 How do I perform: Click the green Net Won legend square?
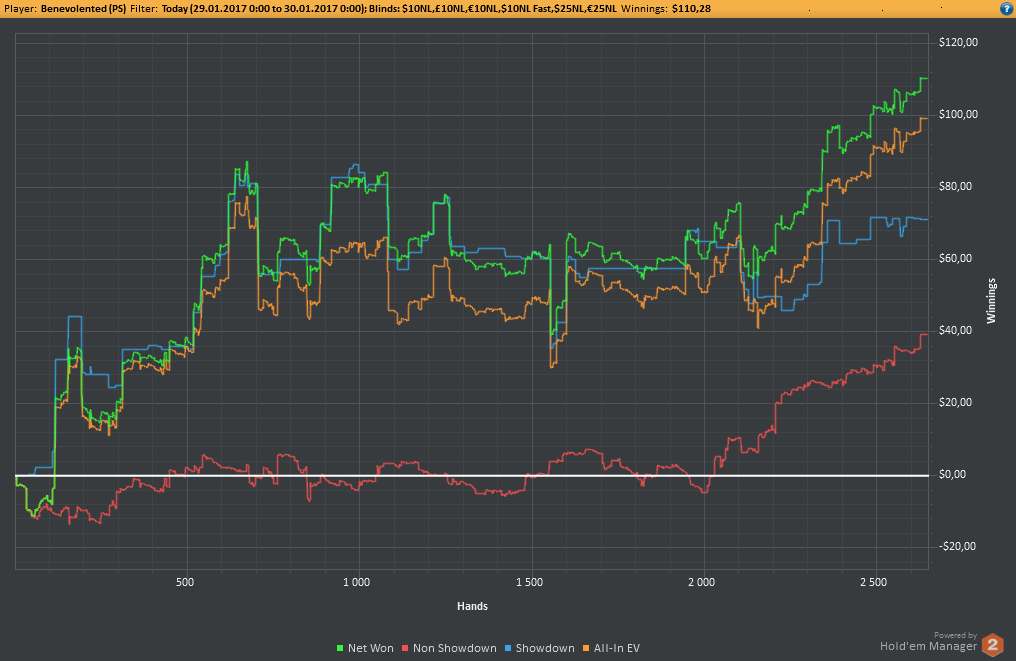[341, 649]
